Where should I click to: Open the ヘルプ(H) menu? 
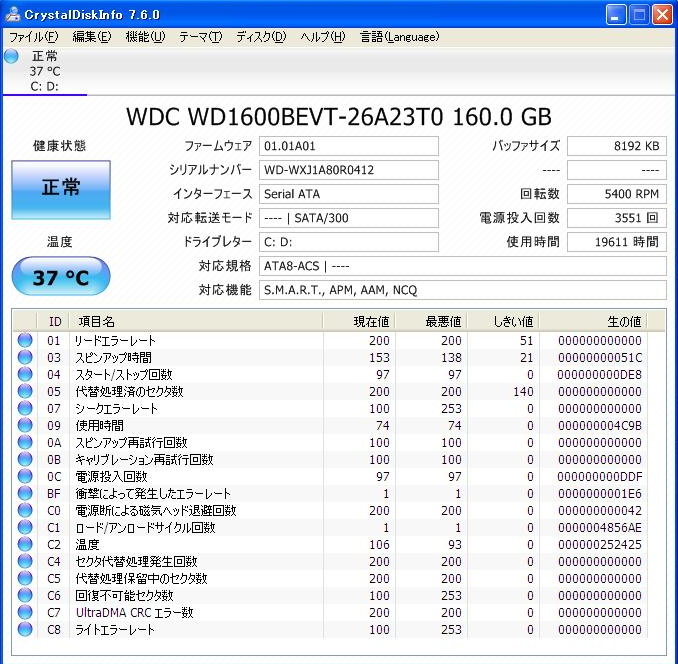click(x=323, y=37)
